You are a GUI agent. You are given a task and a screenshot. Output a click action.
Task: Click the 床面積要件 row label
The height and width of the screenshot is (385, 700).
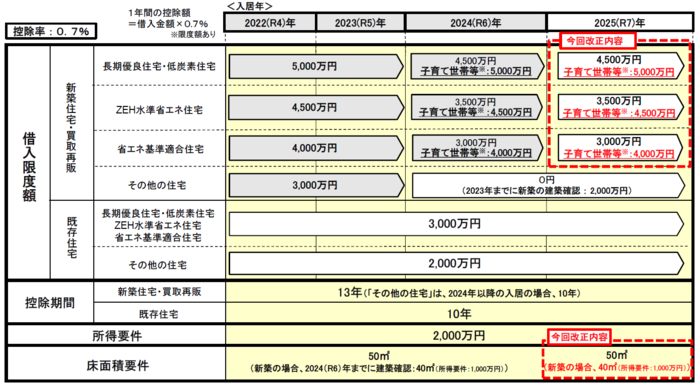coord(117,366)
